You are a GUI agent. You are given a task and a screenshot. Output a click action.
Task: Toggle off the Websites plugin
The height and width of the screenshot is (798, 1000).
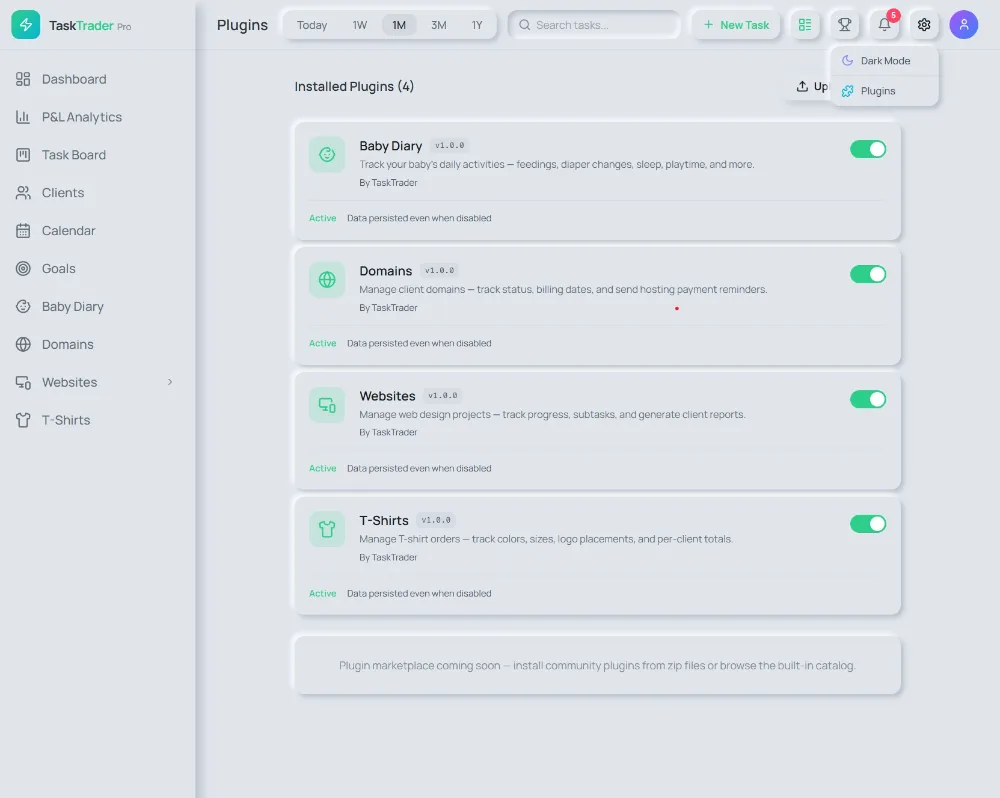point(868,399)
